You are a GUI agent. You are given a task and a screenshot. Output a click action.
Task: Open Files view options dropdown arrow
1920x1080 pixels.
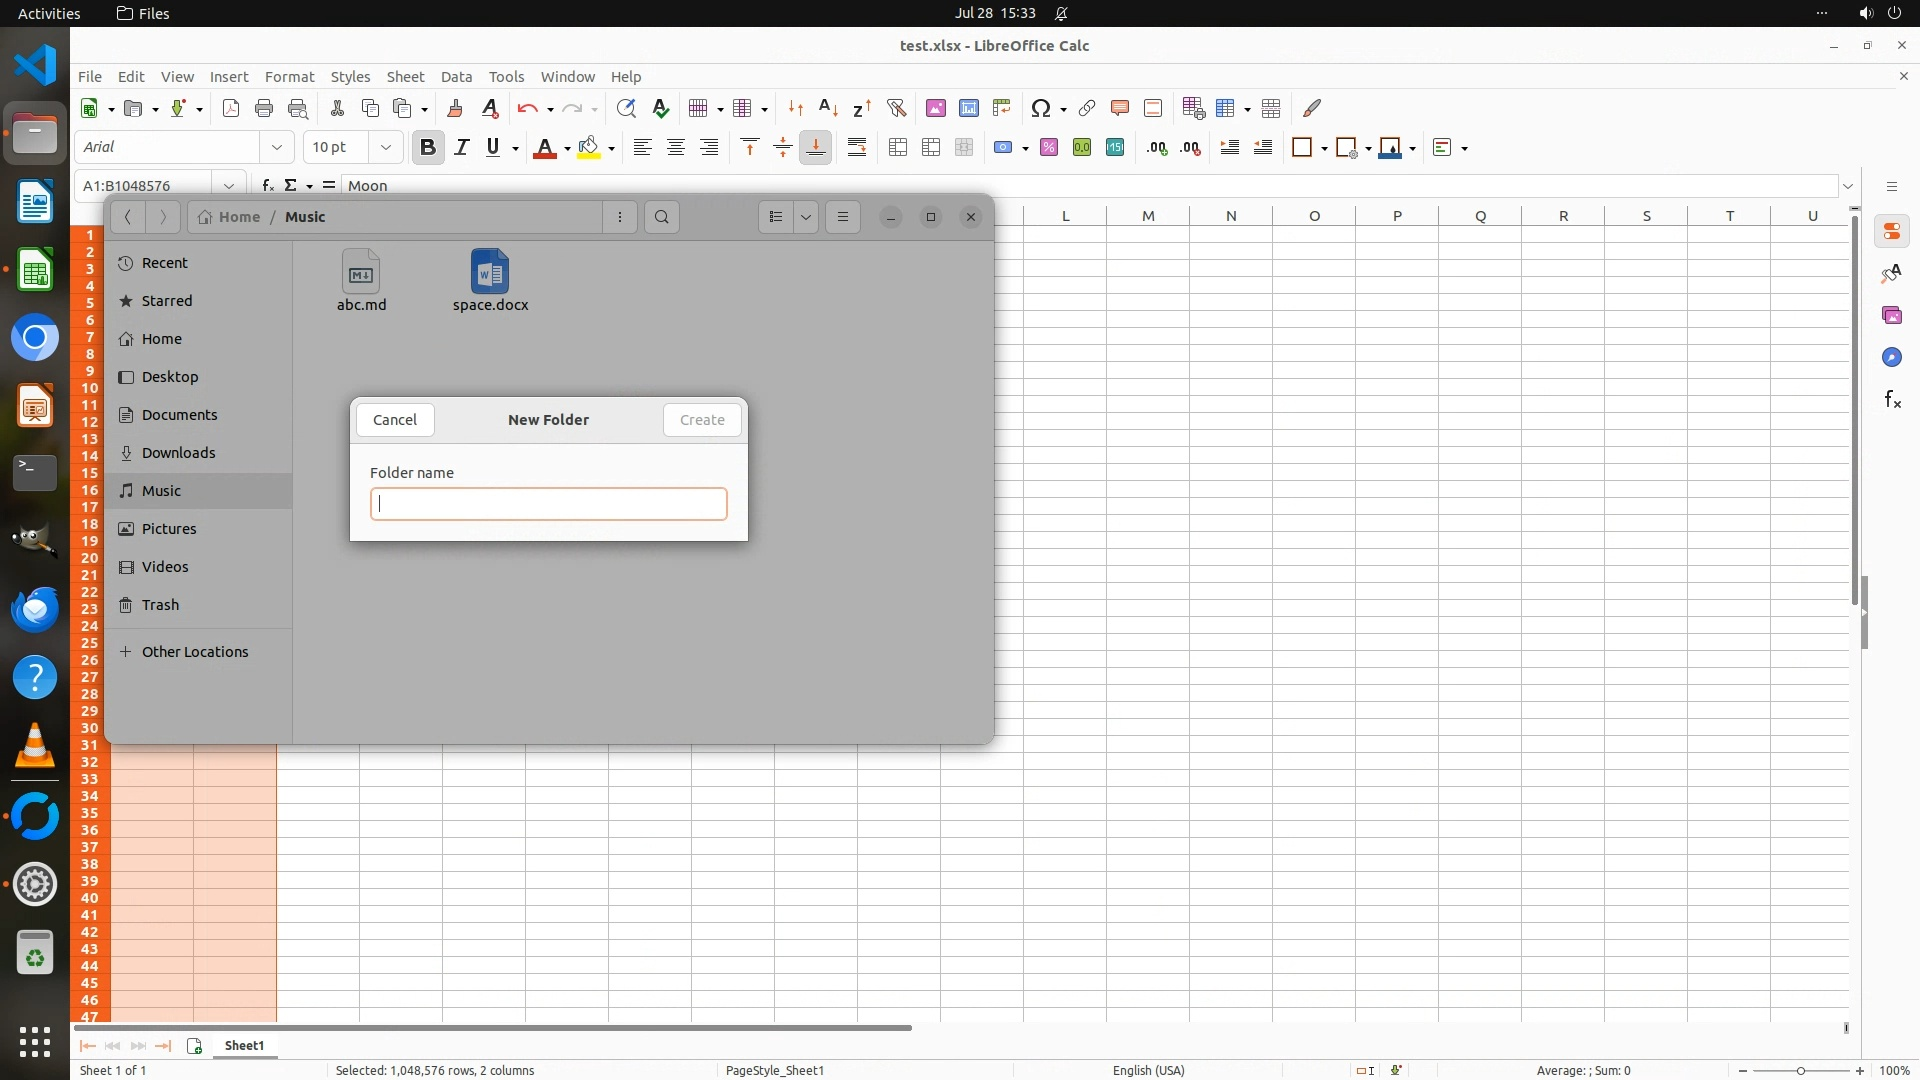click(x=806, y=217)
